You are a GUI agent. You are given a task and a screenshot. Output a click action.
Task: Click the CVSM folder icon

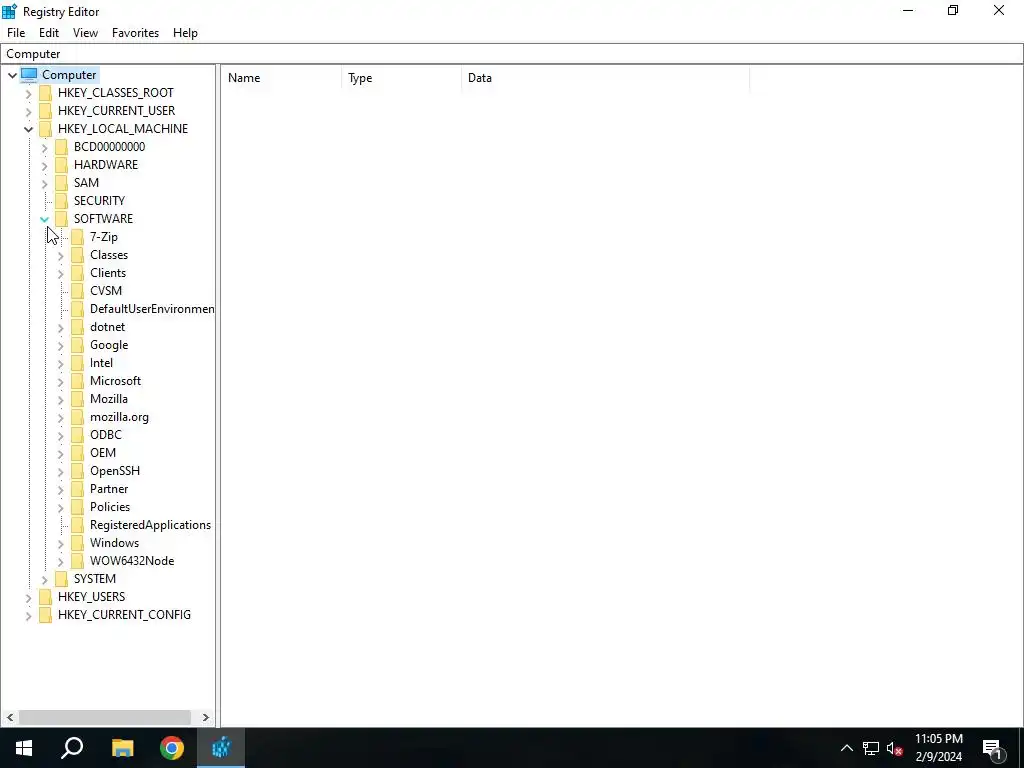coord(78,291)
